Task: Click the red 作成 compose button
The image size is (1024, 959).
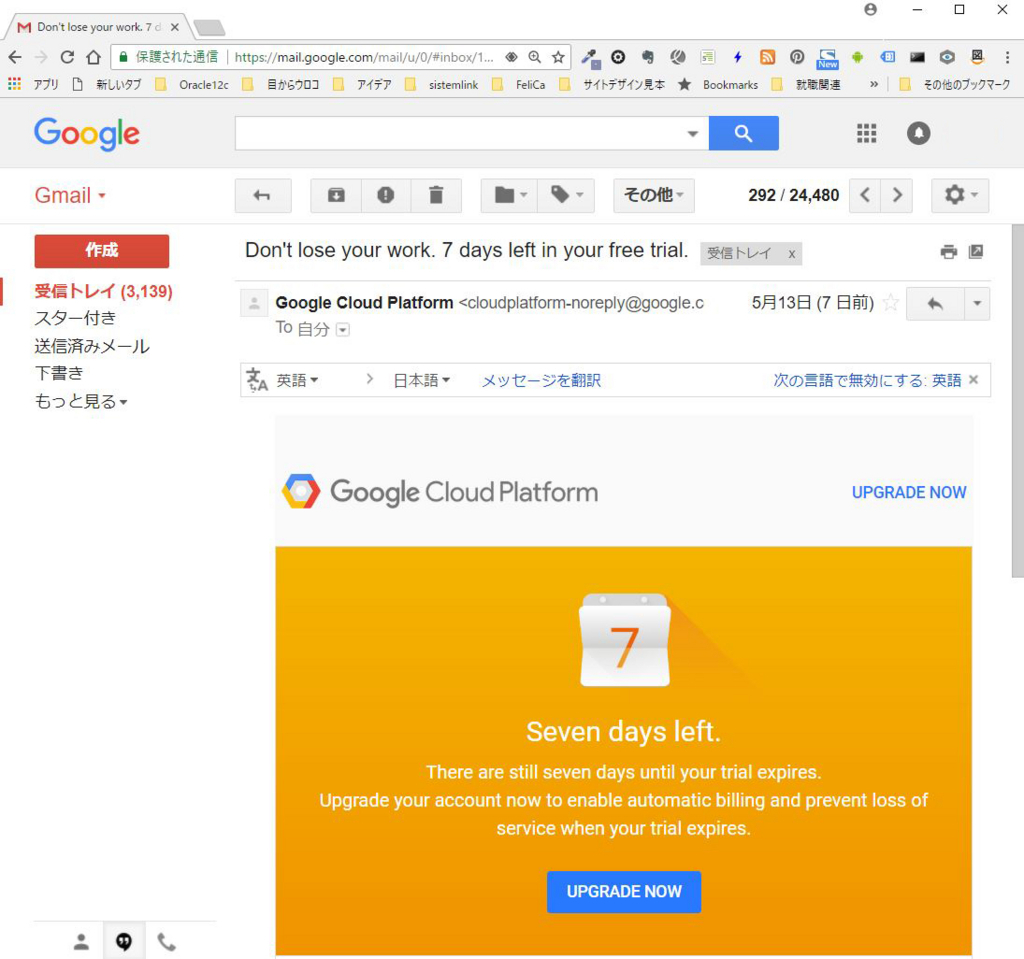Action: 102,251
